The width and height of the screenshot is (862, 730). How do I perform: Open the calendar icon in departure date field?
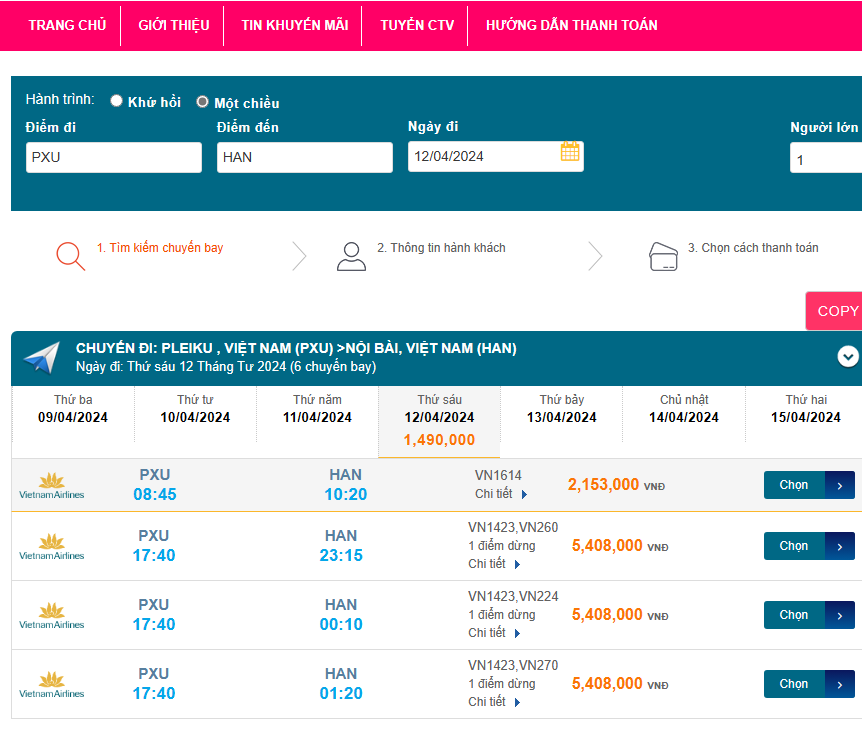pos(570,152)
